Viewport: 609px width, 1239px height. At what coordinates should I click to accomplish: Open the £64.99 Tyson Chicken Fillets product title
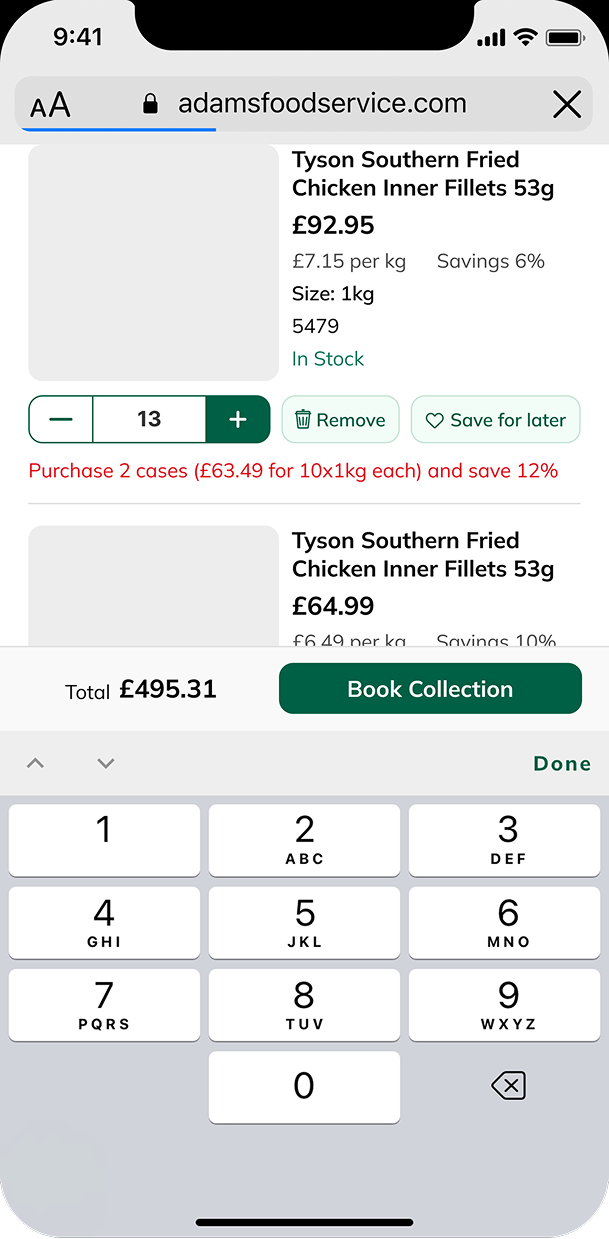[x=422, y=555]
